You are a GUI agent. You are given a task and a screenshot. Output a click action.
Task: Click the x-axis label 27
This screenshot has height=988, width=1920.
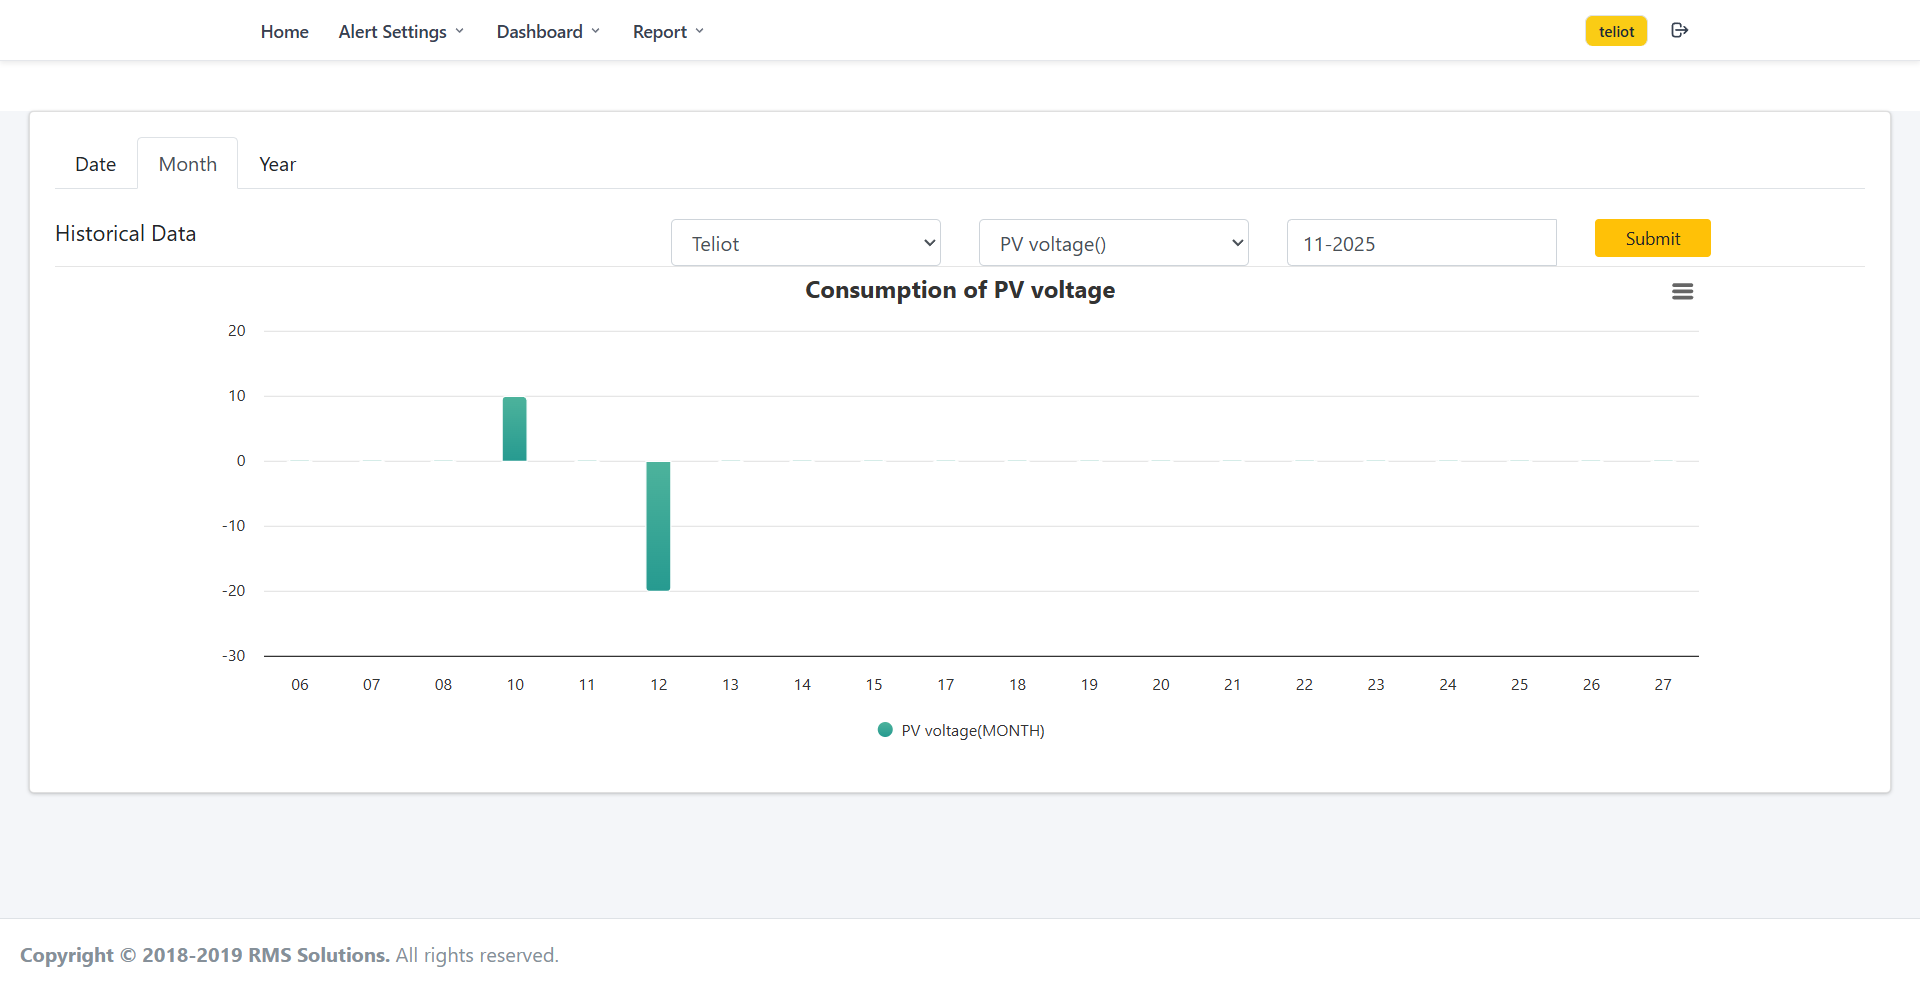(x=1662, y=685)
